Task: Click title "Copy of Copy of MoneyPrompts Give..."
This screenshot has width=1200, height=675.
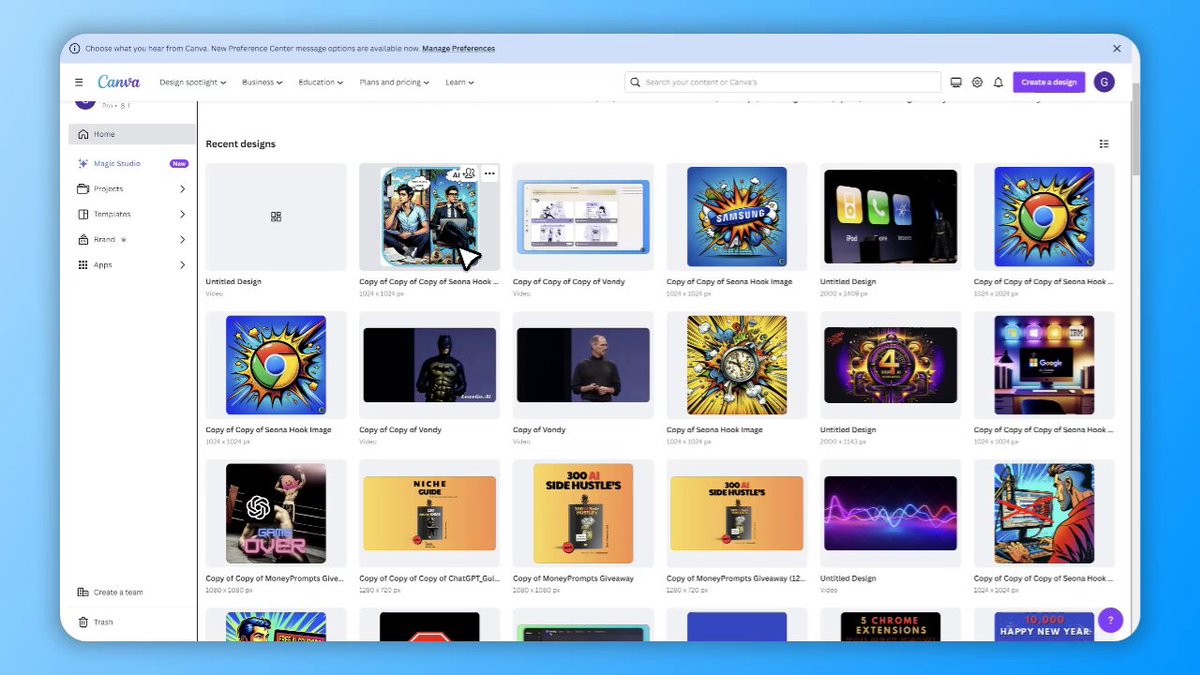Action: pyautogui.click(x=275, y=578)
